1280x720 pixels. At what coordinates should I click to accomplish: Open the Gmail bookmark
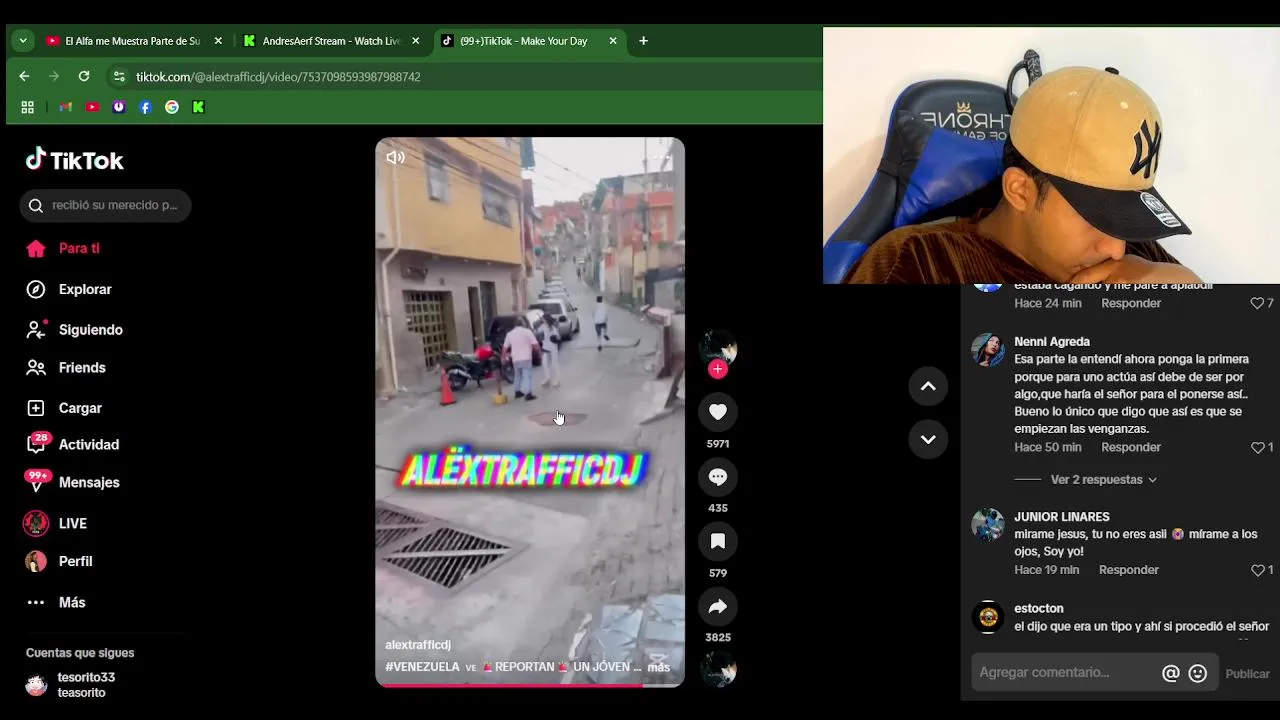66,107
